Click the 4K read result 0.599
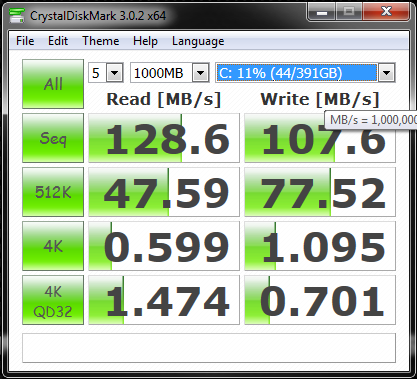417x379 pixels. coord(164,246)
